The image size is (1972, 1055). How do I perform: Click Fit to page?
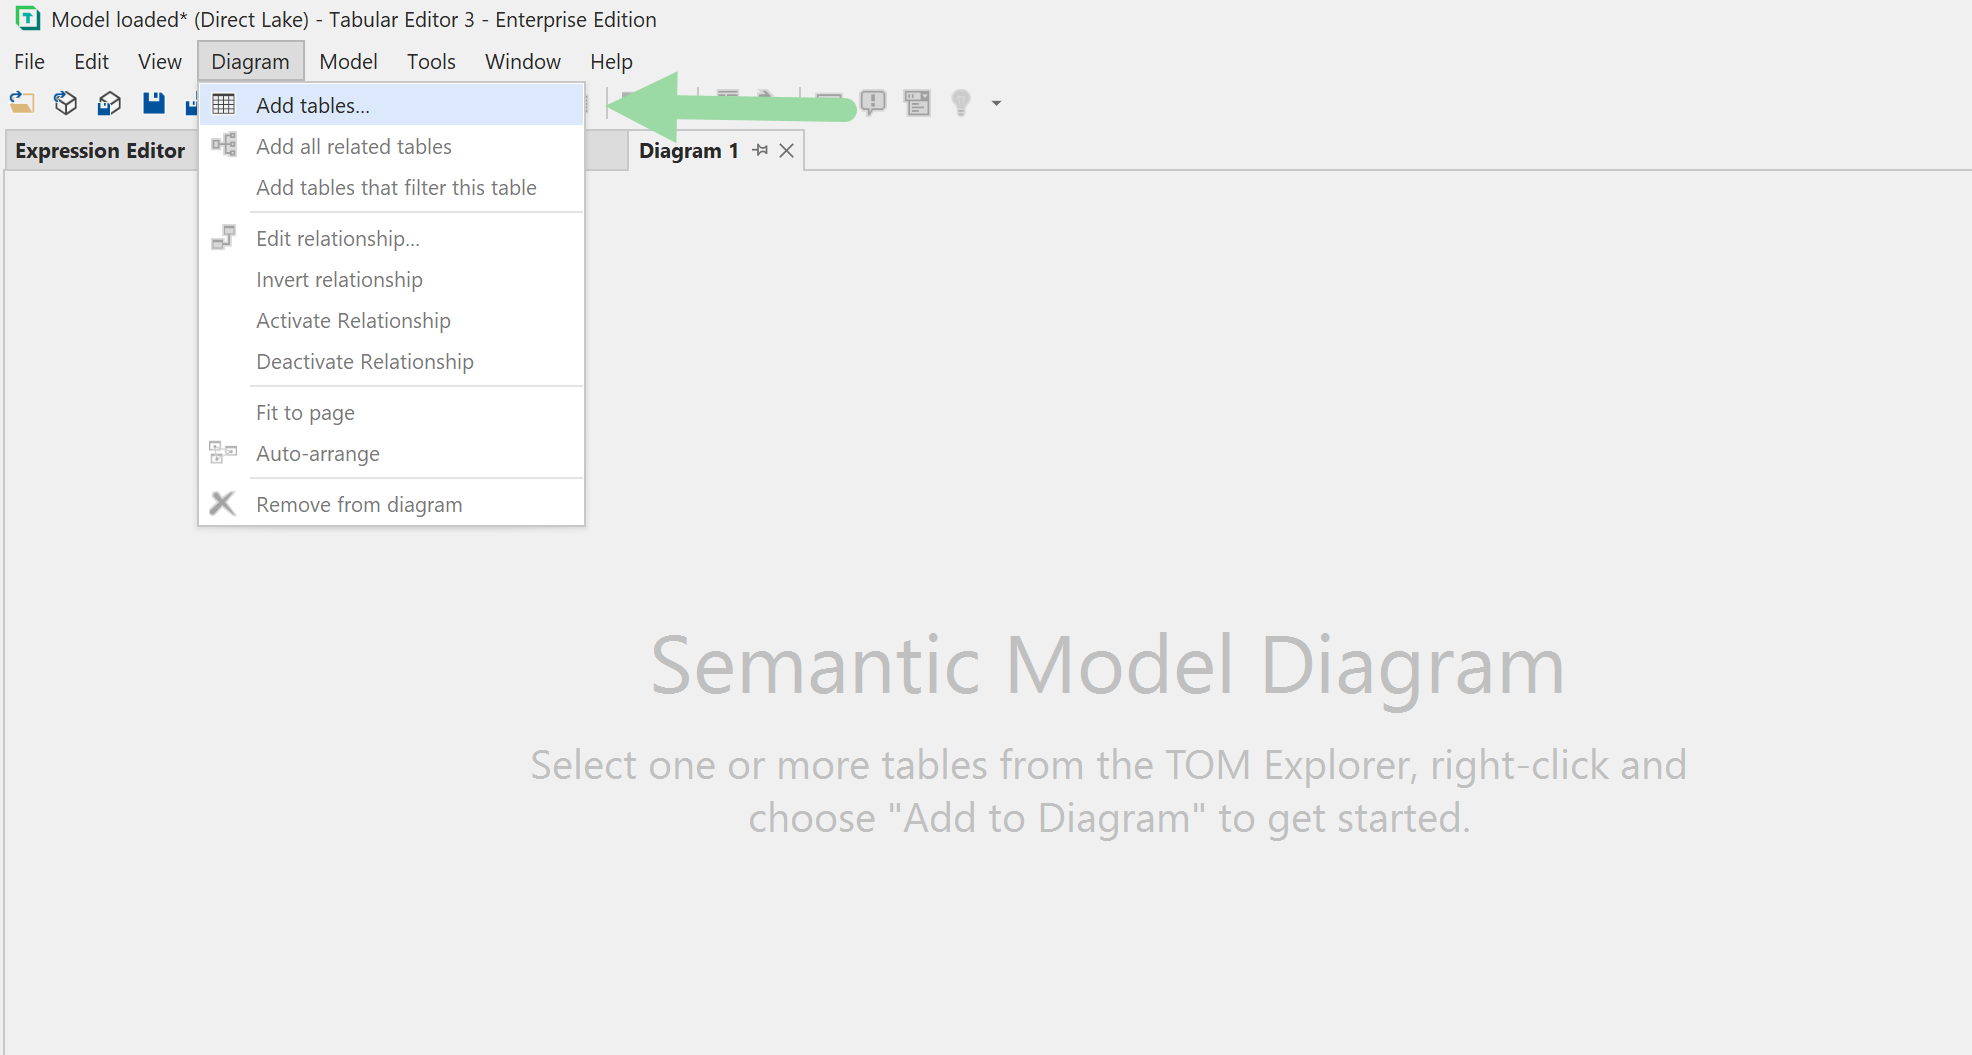[x=305, y=412]
